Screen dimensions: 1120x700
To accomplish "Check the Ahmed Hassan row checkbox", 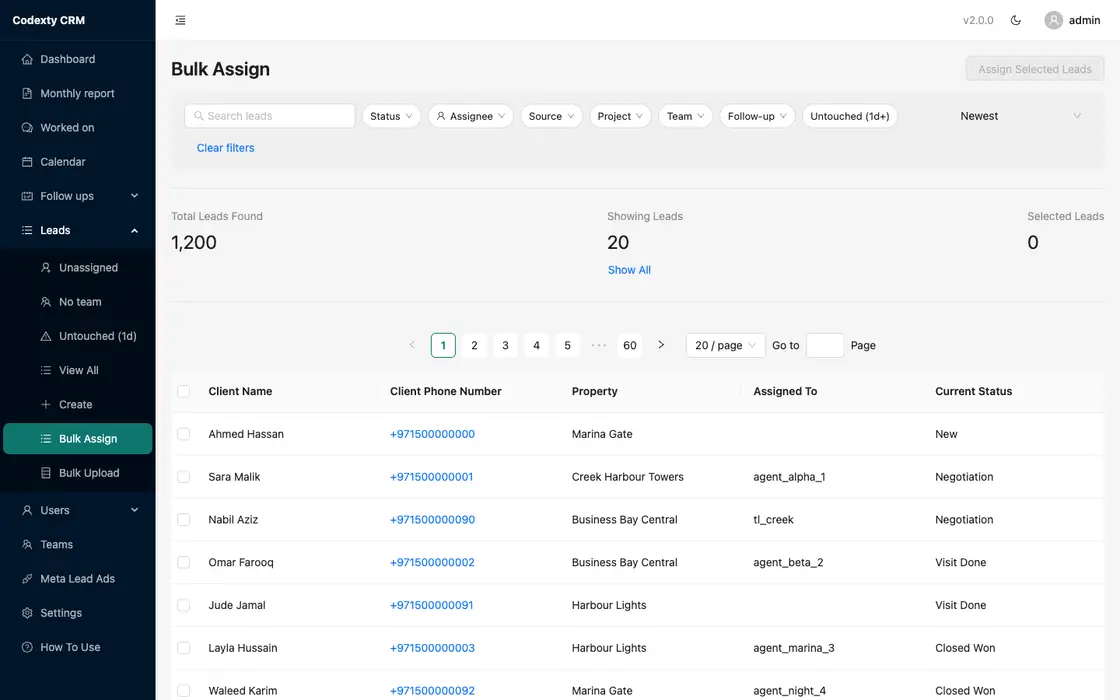I will 184,434.
